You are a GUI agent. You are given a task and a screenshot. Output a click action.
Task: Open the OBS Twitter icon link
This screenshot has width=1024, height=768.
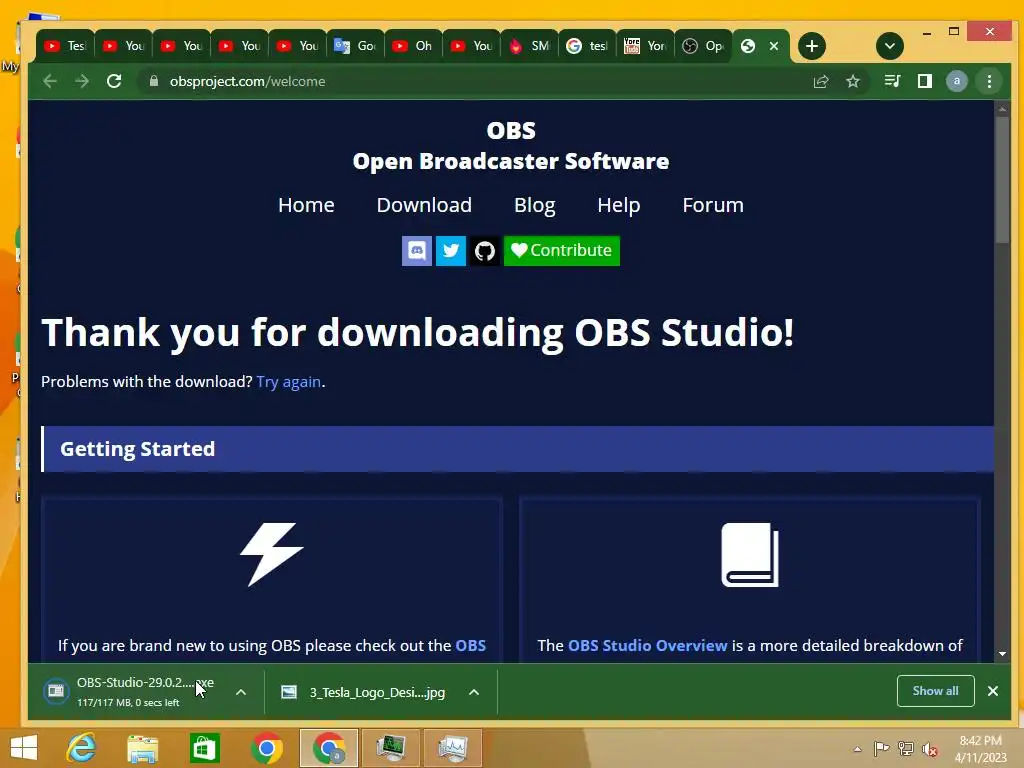pos(451,251)
